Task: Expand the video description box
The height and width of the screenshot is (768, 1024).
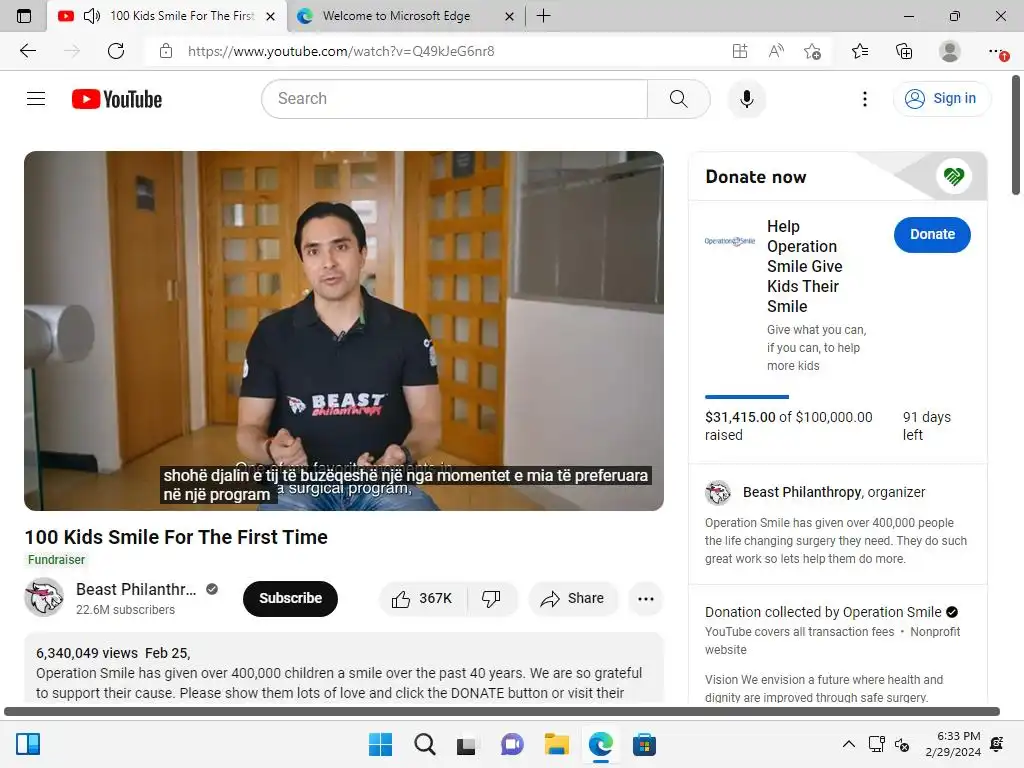Action: tap(344, 667)
